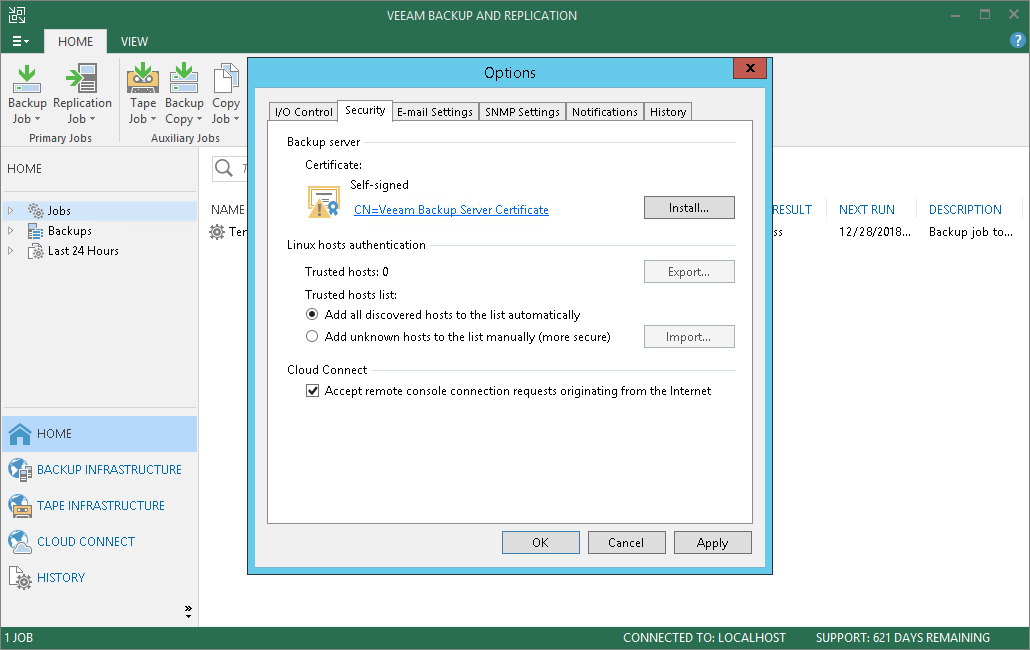Switch to the SNMP Settings tab
The image size is (1030, 650).
coord(522,112)
